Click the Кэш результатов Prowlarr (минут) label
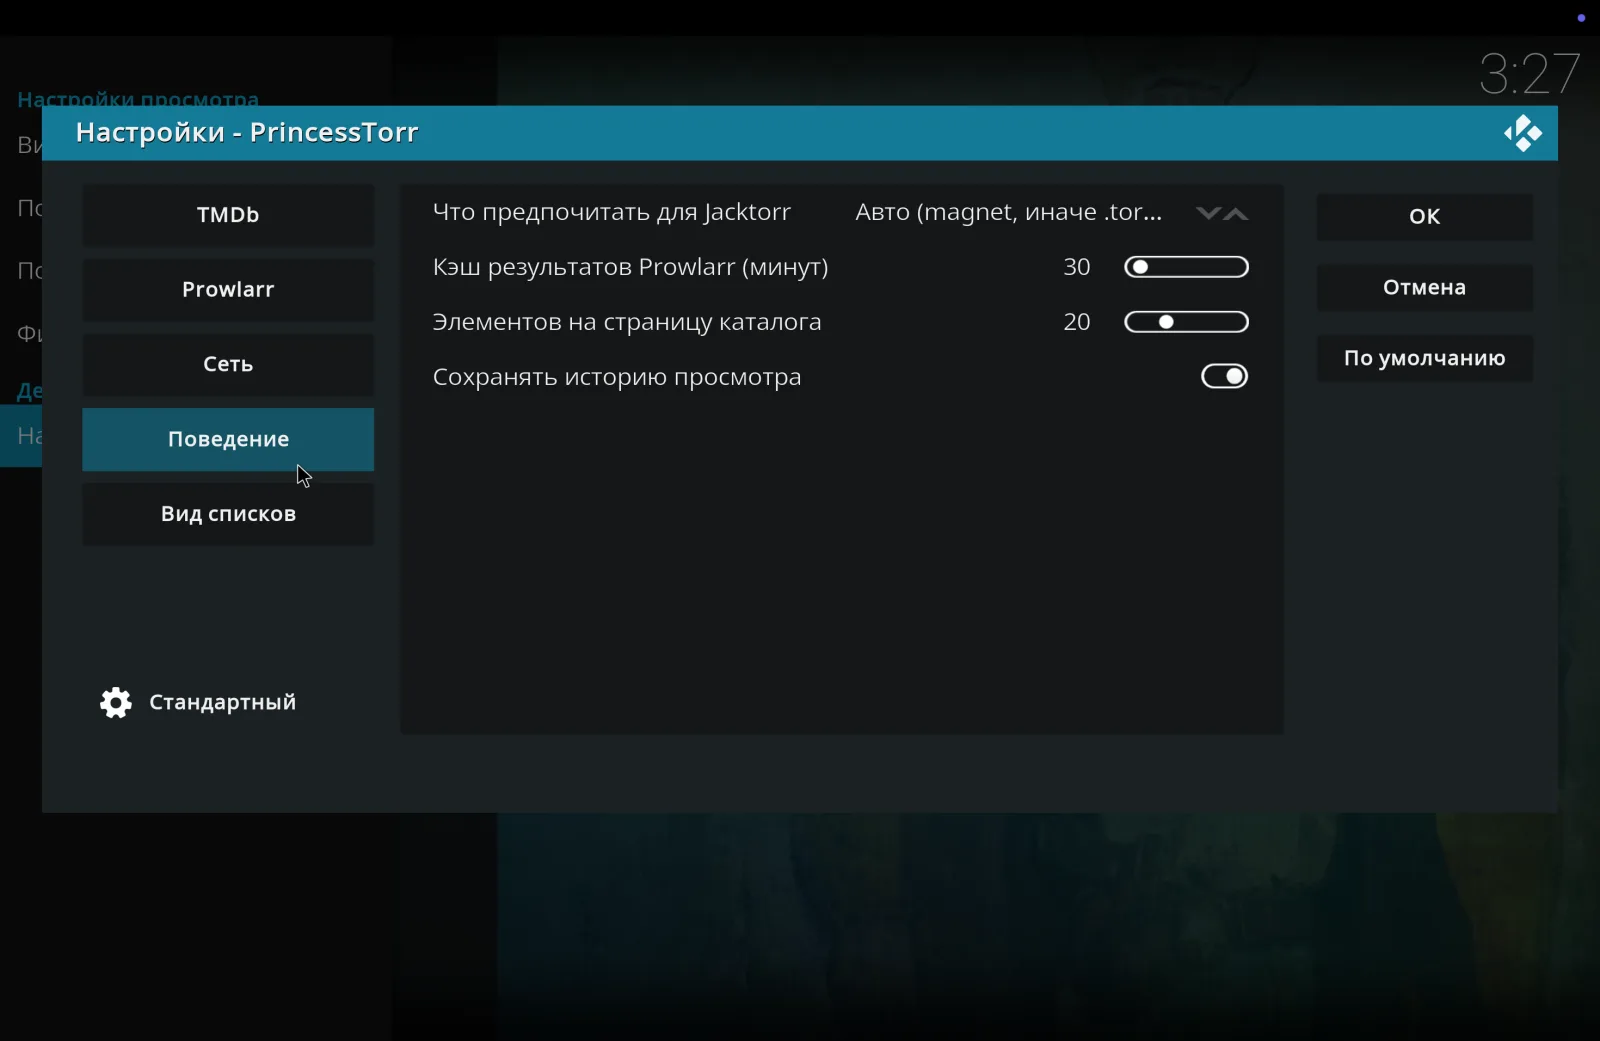1600x1041 pixels. (x=631, y=267)
